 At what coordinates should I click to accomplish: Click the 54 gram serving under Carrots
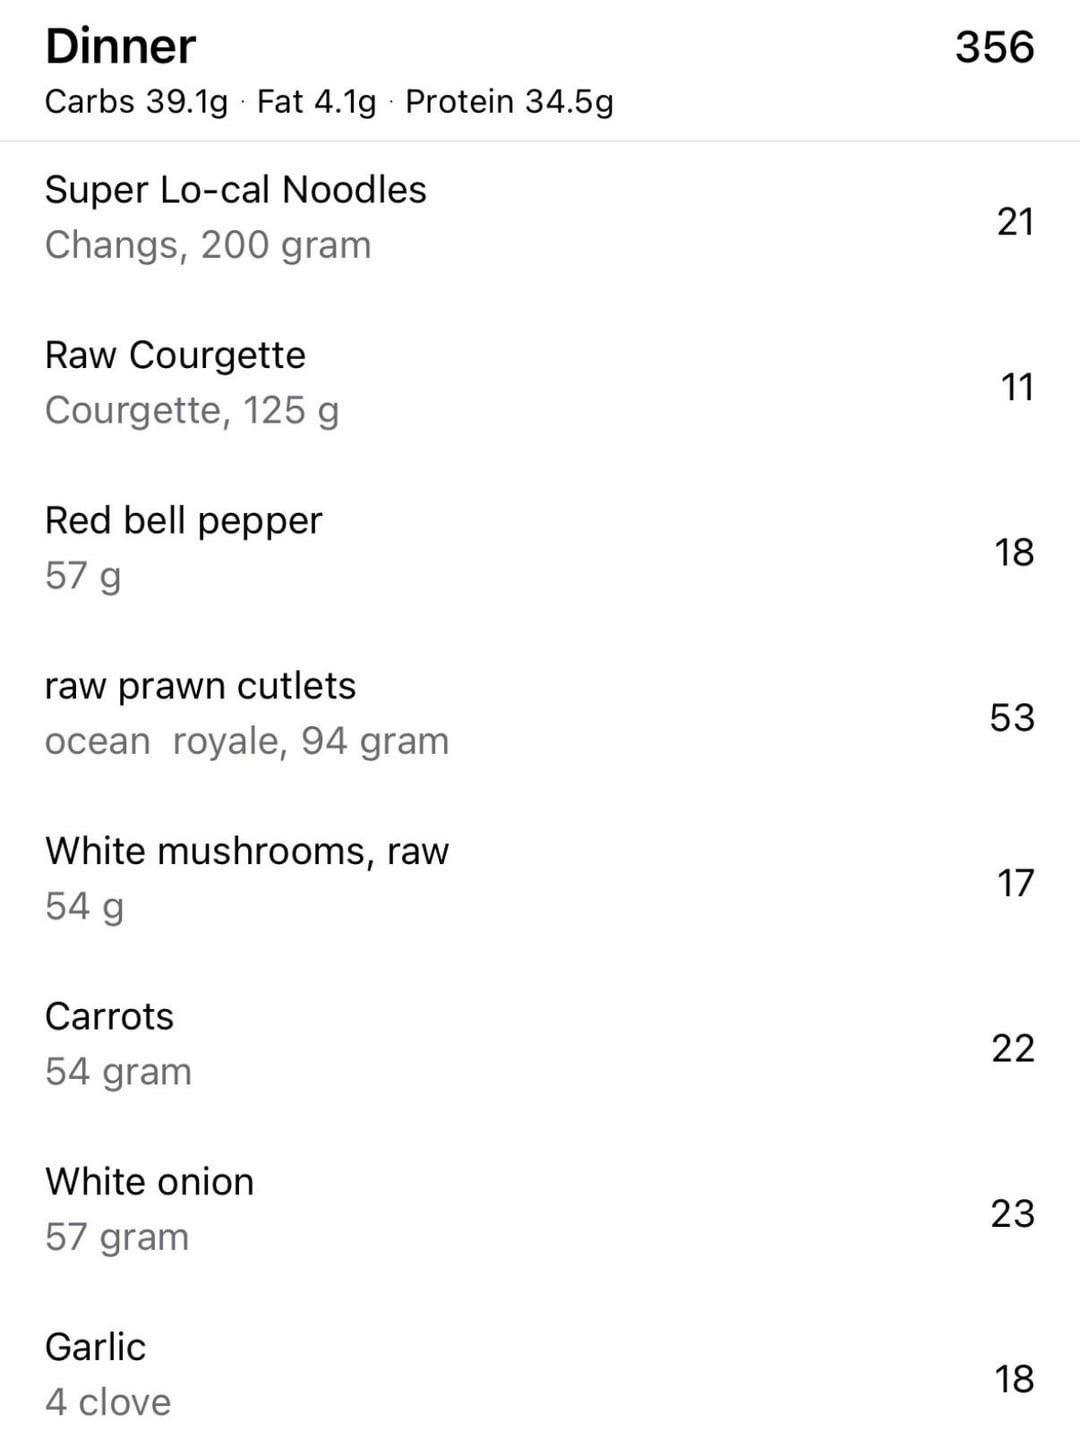tap(118, 1072)
